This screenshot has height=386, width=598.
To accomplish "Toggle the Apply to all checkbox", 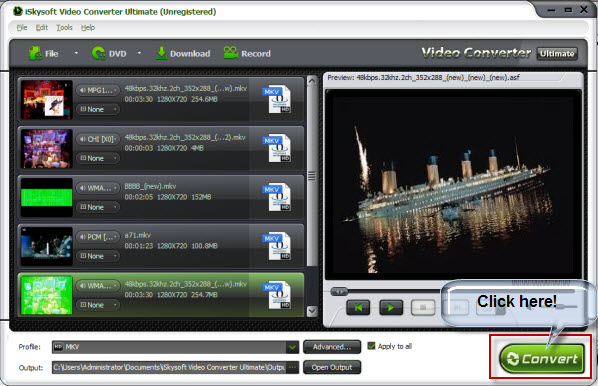I will [x=371, y=346].
